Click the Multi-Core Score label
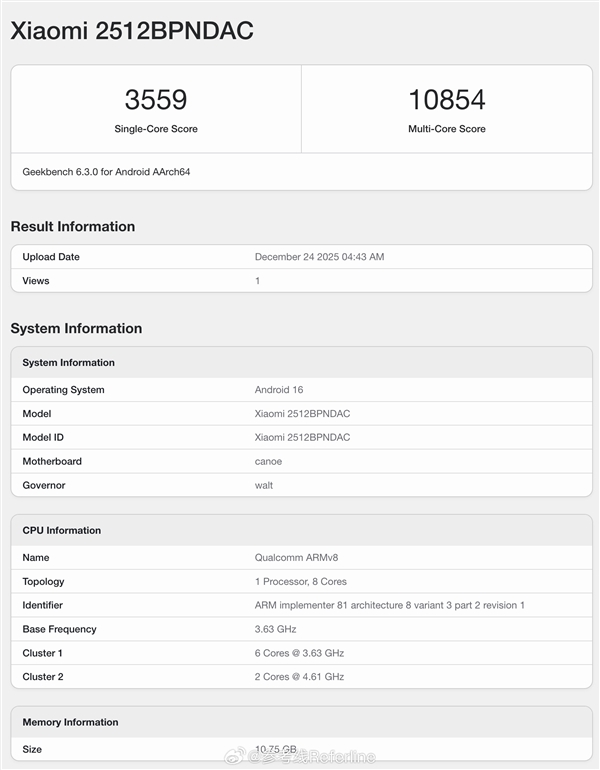Image resolution: width=600 pixels, height=770 pixels. [x=446, y=129]
